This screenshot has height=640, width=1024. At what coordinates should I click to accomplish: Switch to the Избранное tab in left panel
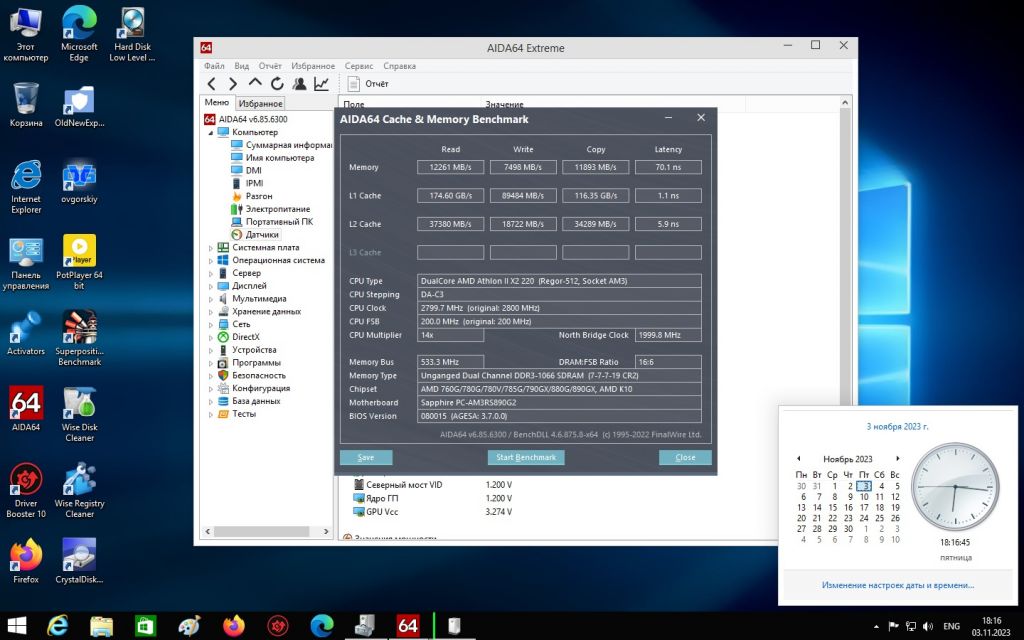click(x=260, y=103)
